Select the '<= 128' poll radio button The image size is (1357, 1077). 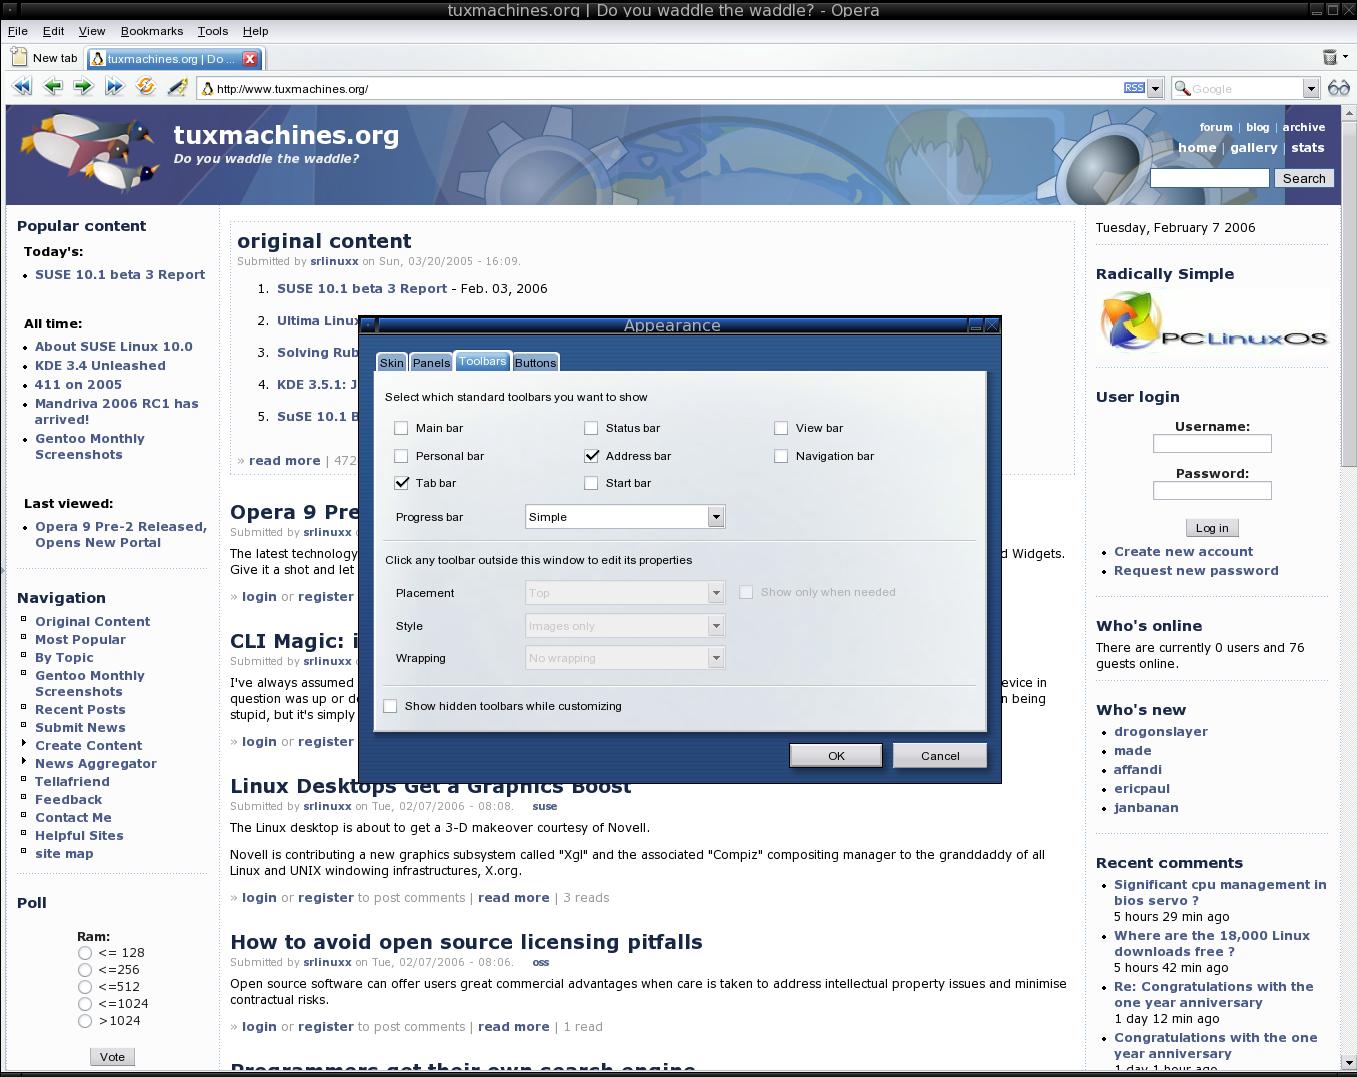tap(85, 953)
